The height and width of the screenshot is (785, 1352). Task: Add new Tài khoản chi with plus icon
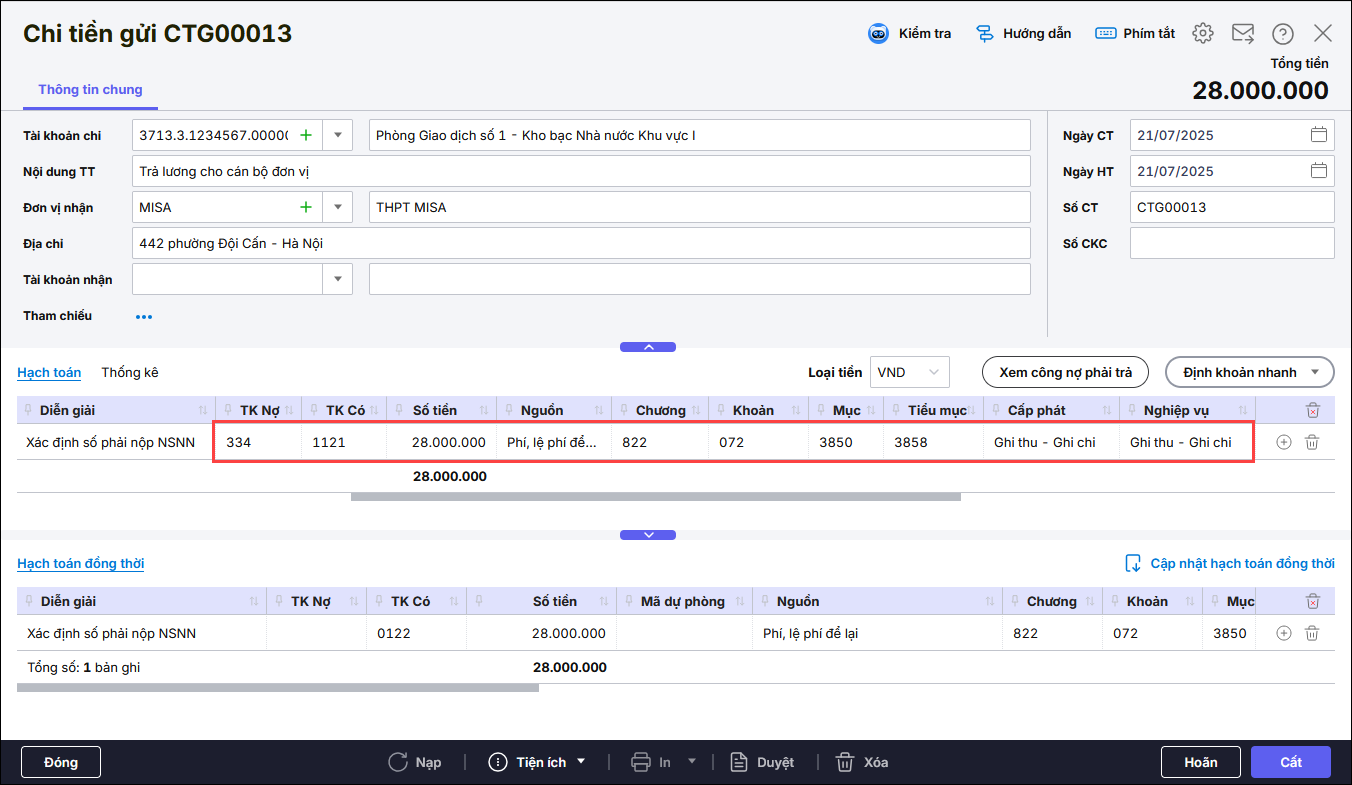click(306, 135)
